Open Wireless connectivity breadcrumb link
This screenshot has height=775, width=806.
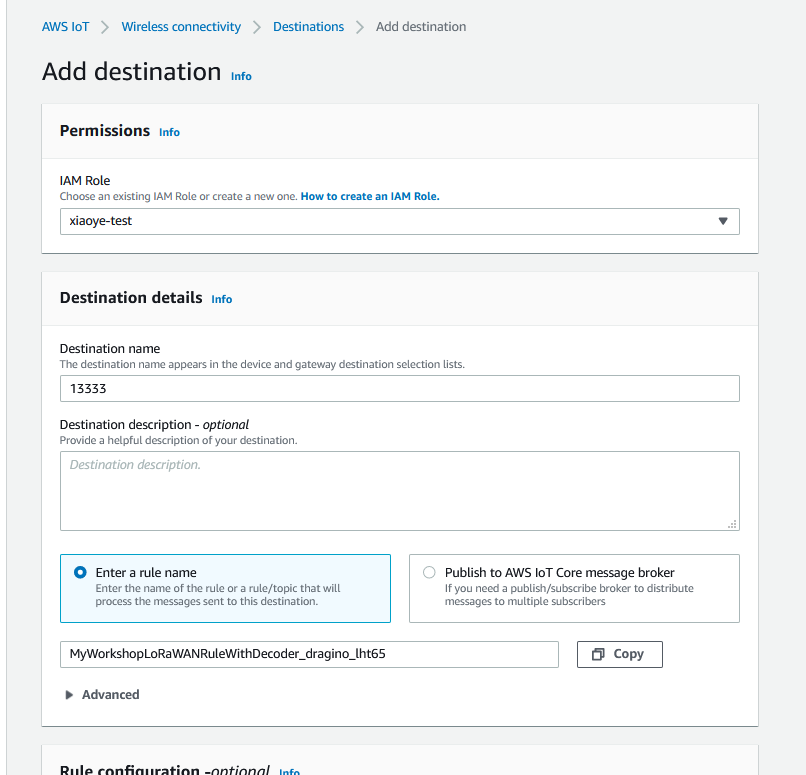(181, 27)
